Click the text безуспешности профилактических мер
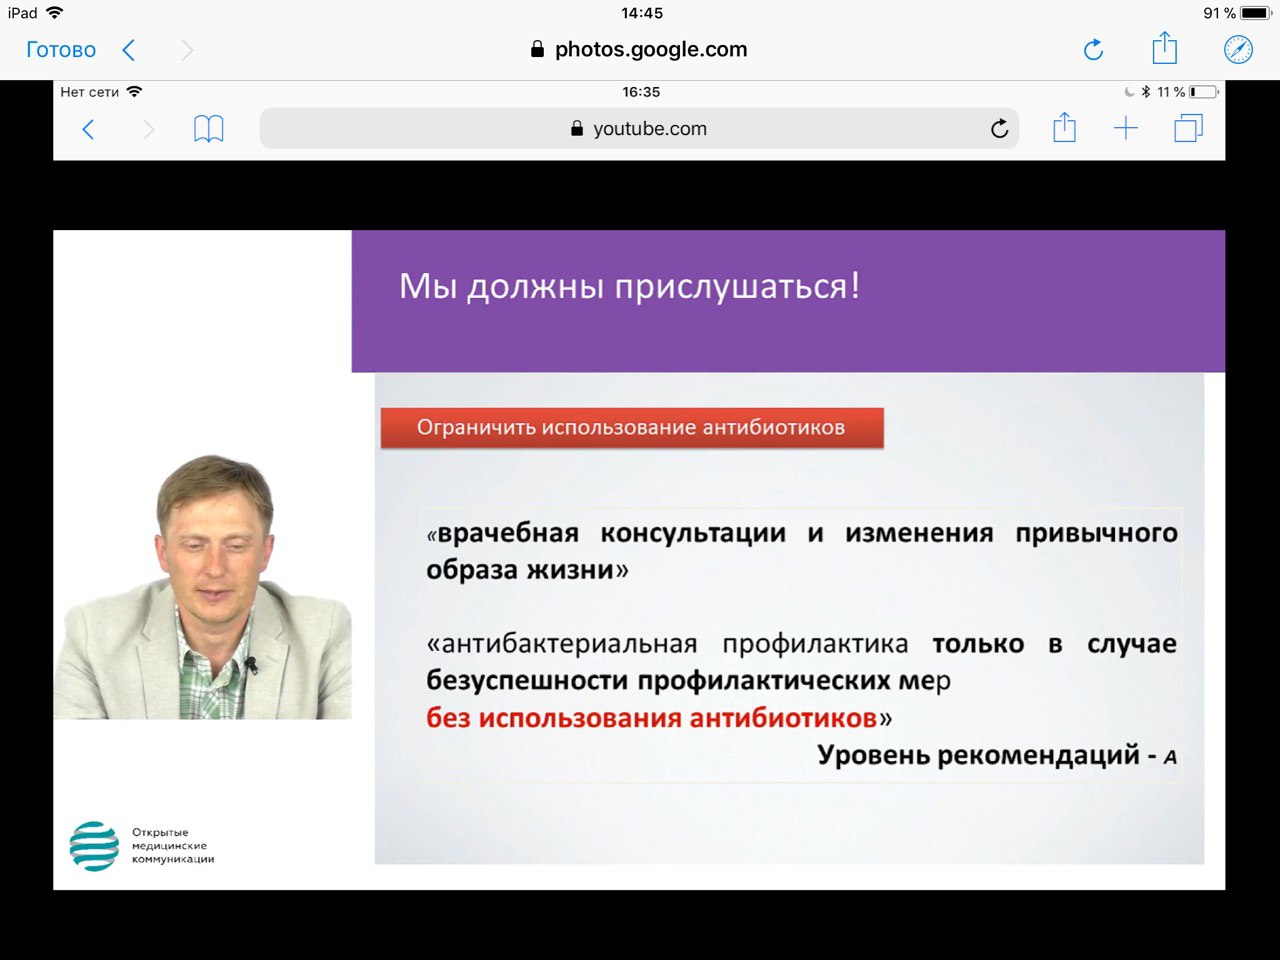The image size is (1280, 960). [x=688, y=681]
